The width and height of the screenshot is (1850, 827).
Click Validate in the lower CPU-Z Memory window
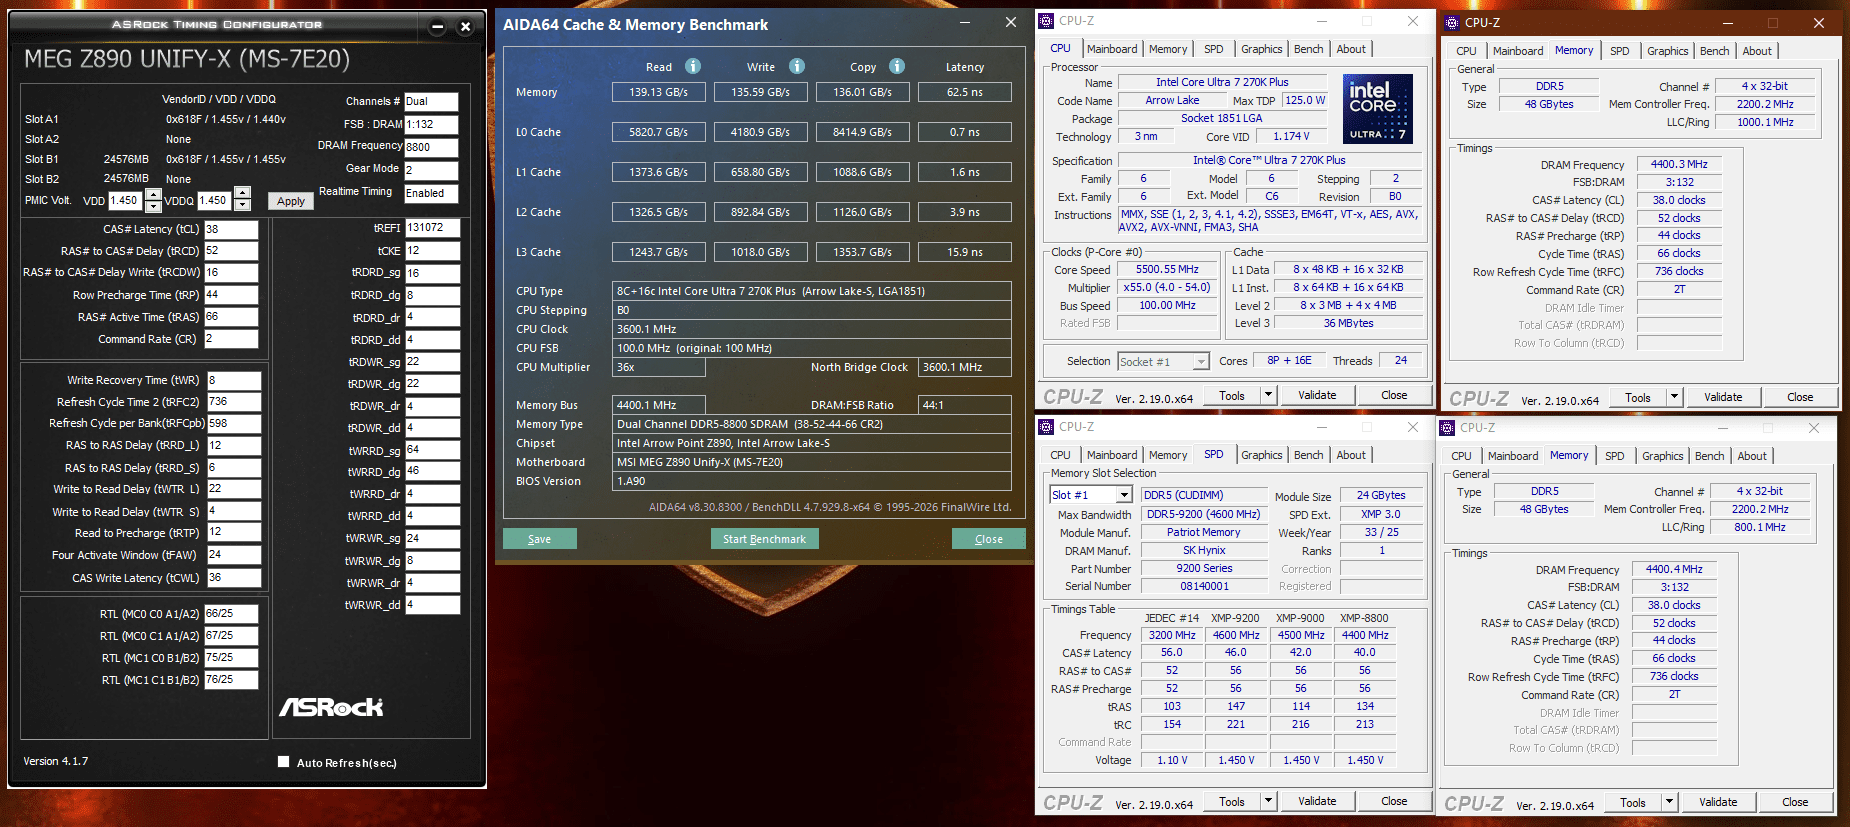coord(1718,802)
